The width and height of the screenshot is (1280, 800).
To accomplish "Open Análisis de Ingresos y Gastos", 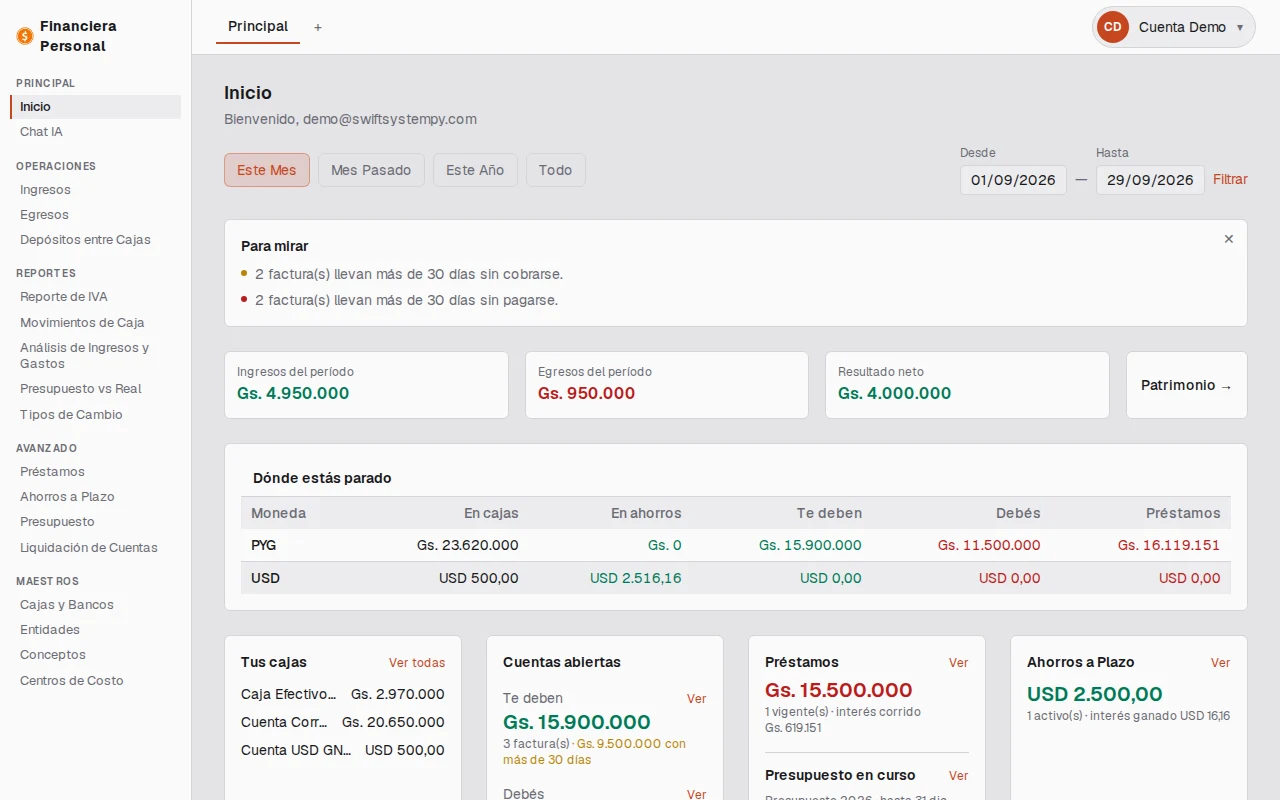I will [96, 356].
